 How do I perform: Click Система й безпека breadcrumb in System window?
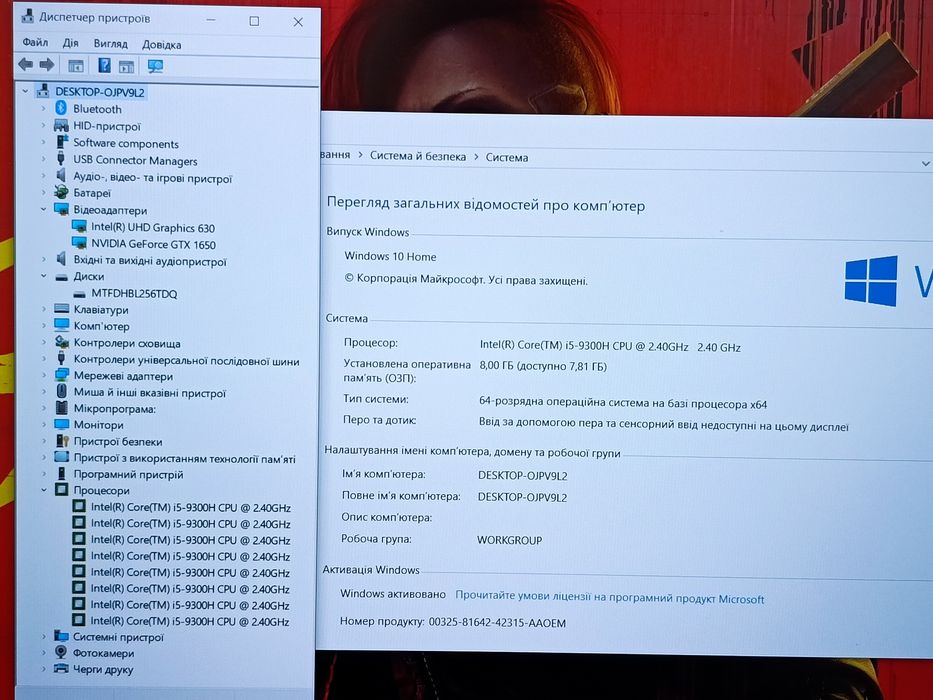click(418, 156)
